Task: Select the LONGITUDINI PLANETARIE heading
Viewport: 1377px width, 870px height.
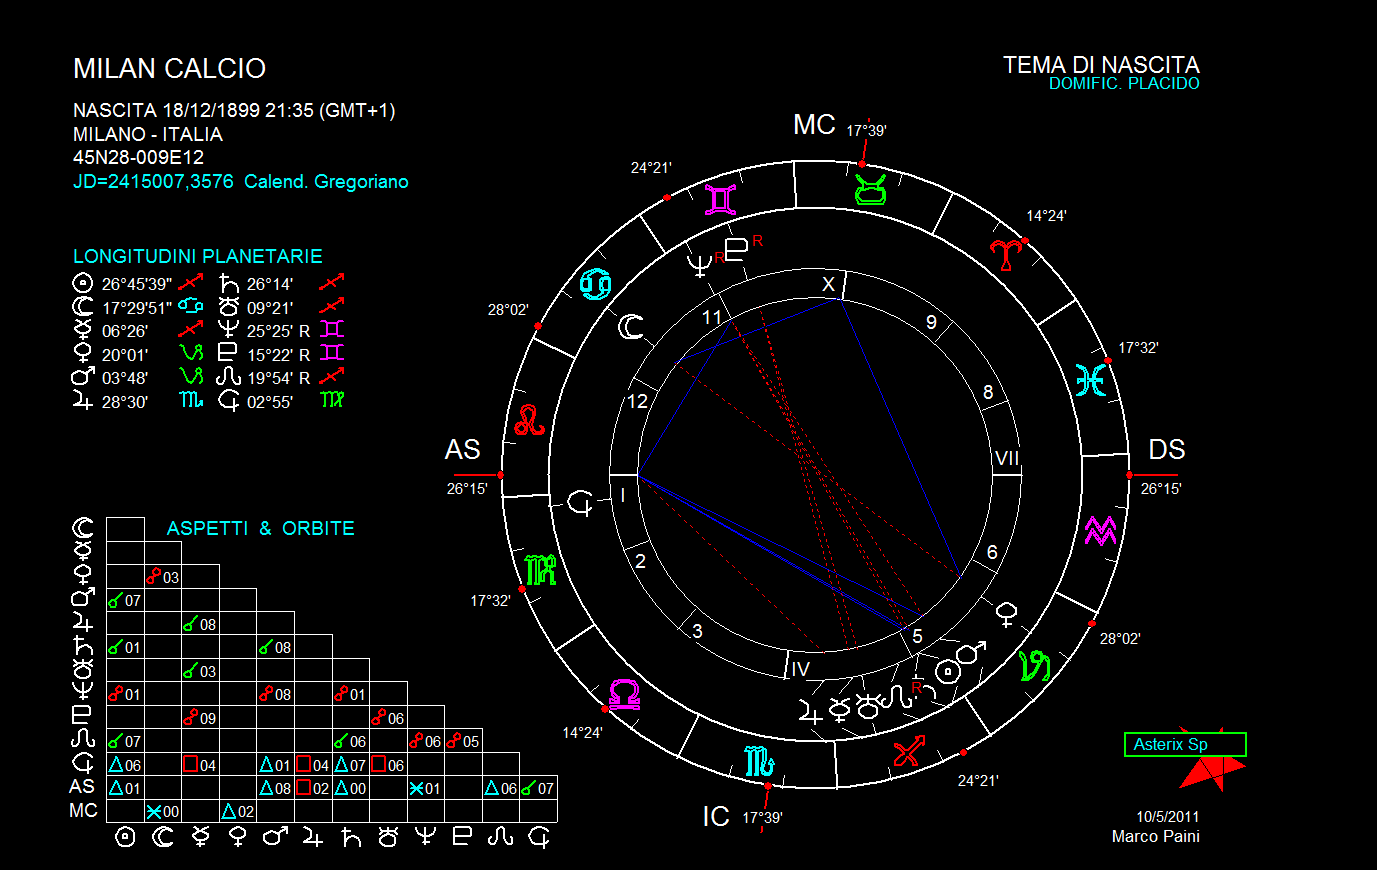Action: pos(198,256)
